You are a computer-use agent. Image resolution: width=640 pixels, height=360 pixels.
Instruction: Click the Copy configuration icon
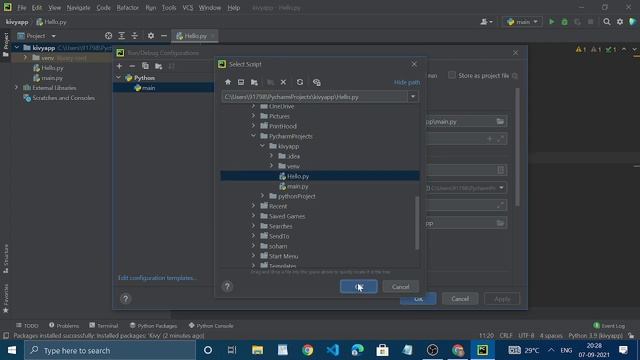tap(145, 66)
